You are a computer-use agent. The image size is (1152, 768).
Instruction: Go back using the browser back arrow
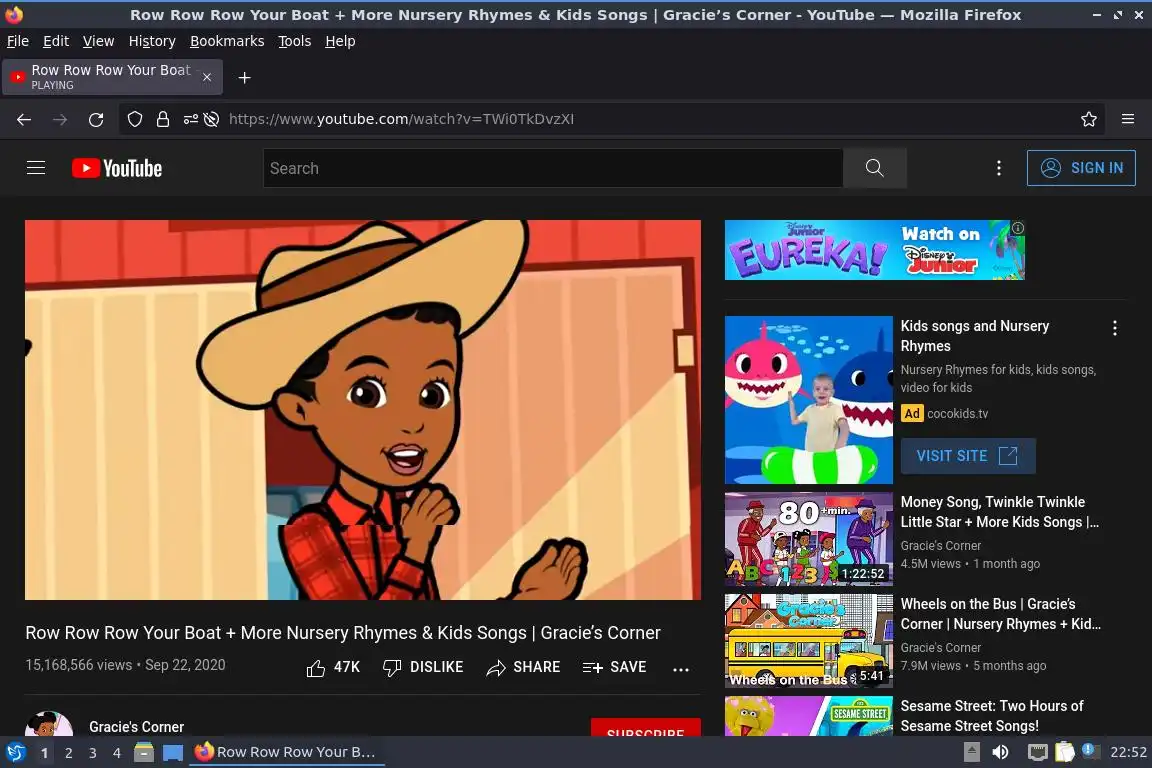tap(24, 119)
